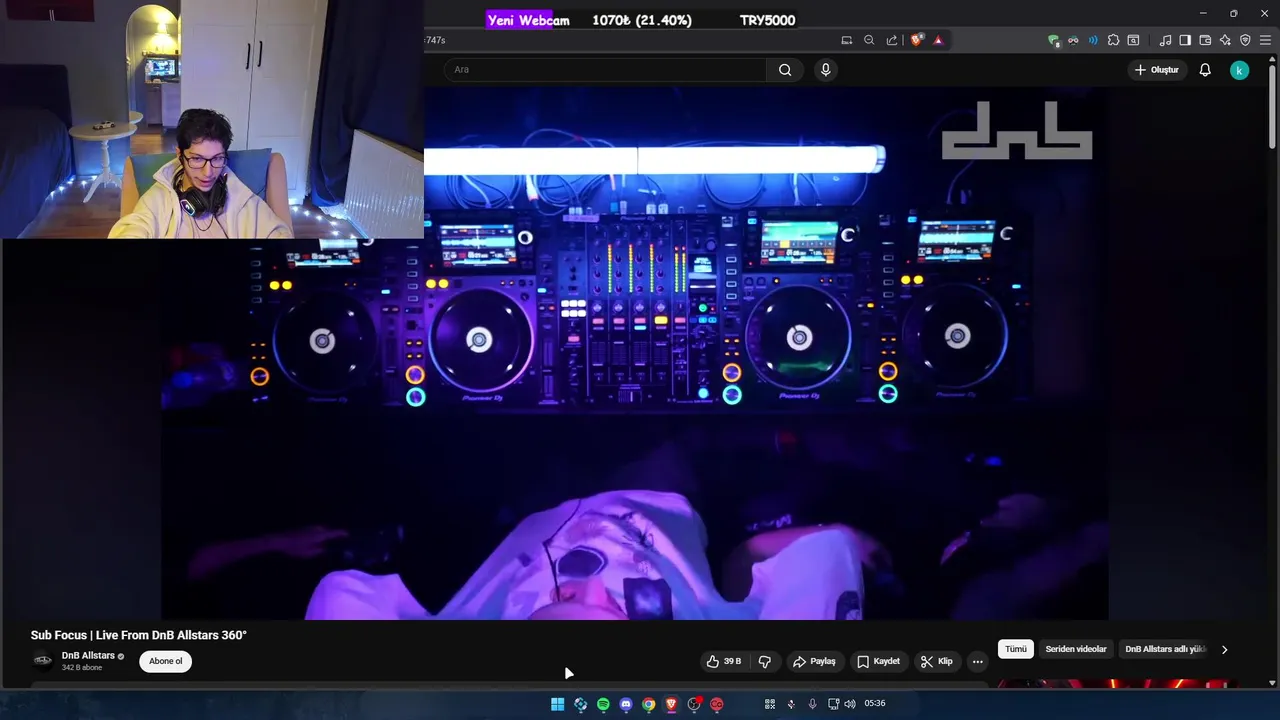Select the DnB Allstars adlı yükleyen chip
Screen dimensions: 1280x720
click(x=1165, y=649)
